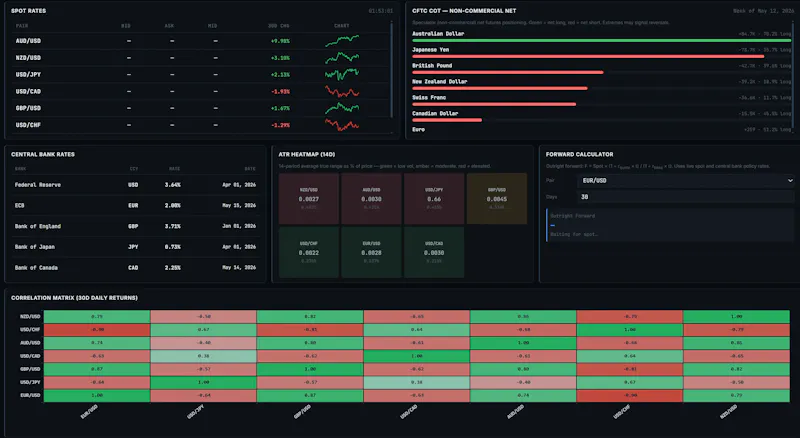Select the USD/JPY tile showing 0.66
The image size is (800, 438).
(x=434, y=199)
